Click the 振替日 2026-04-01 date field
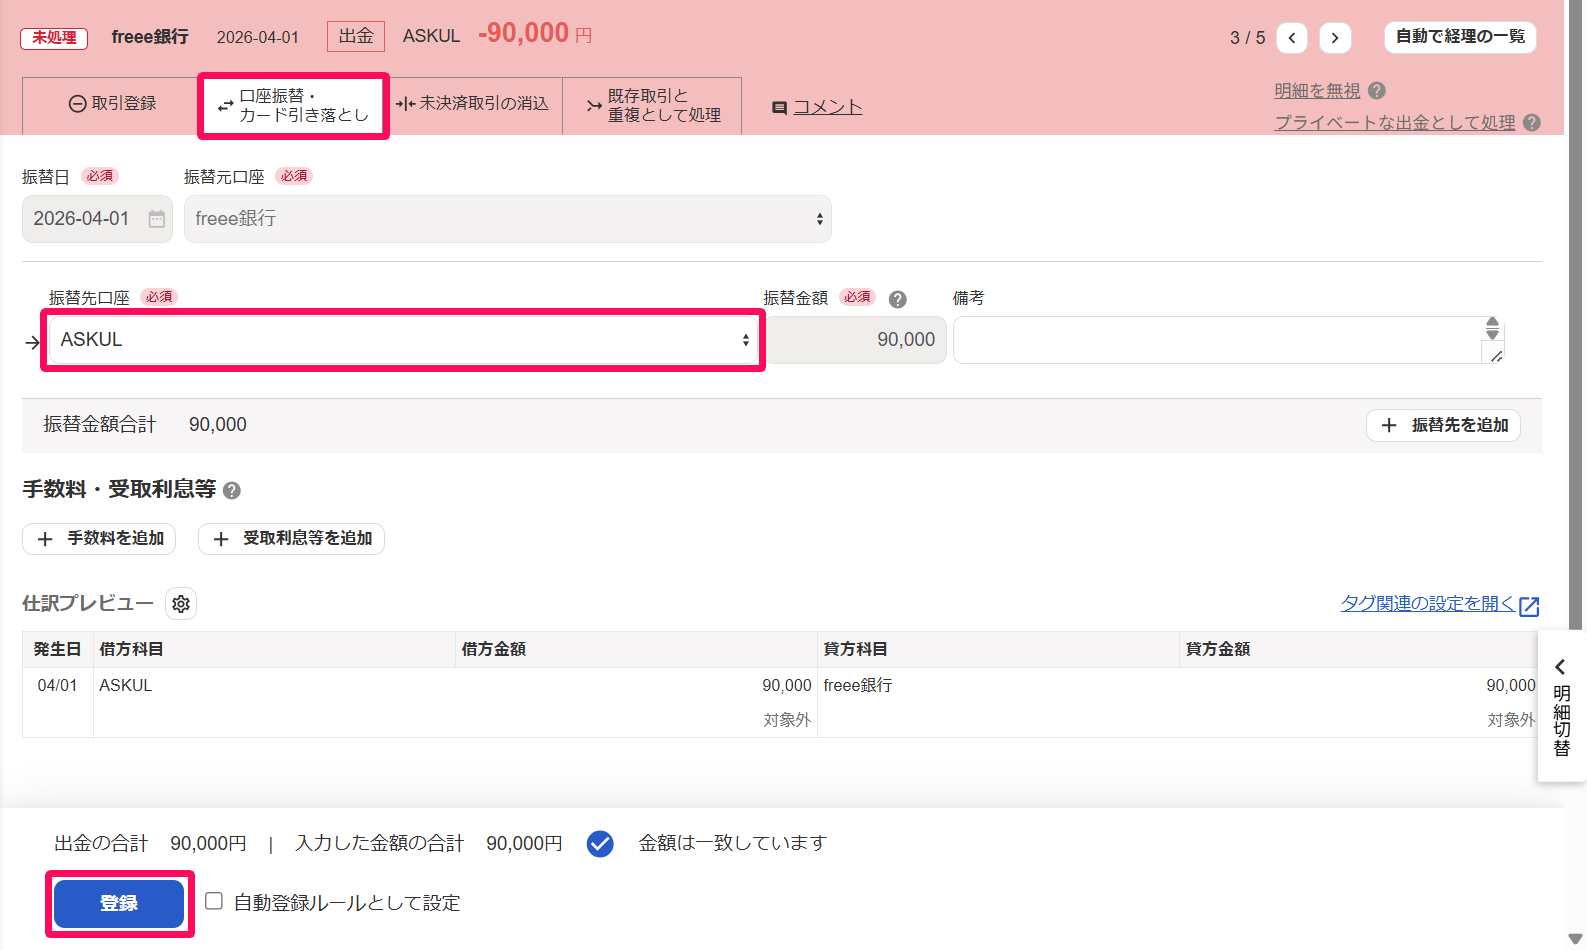This screenshot has width=1587, height=950. point(97,219)
